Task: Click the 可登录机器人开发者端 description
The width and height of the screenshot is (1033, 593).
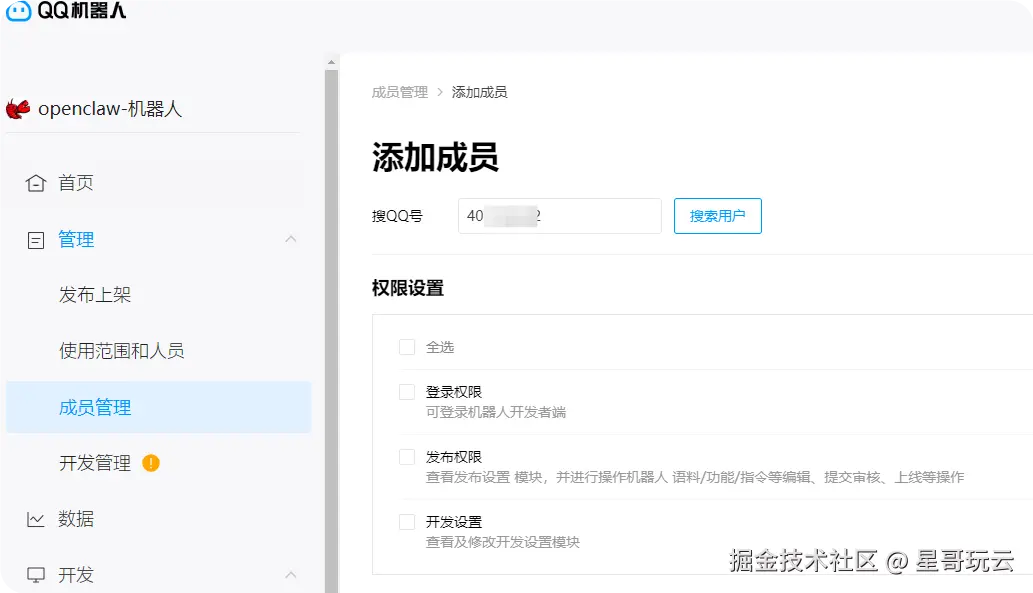Action: (x=495, y=412)
